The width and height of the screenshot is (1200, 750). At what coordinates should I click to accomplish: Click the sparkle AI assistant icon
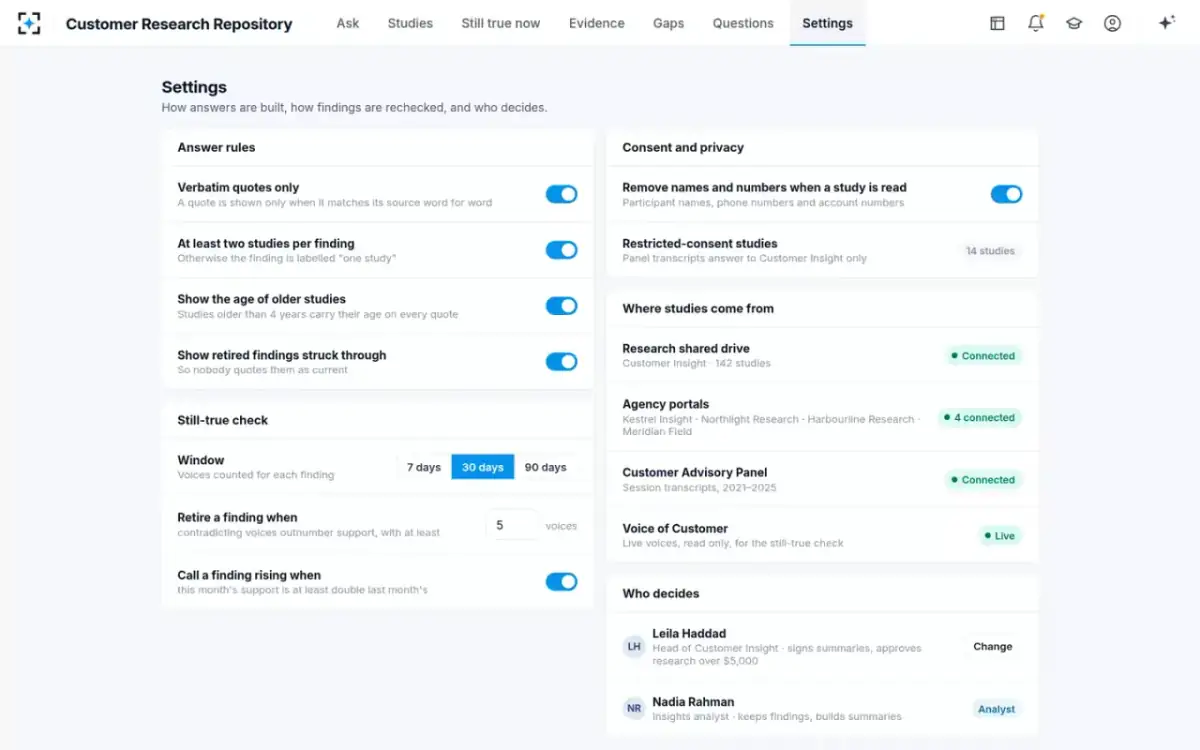click(1166, 23)
